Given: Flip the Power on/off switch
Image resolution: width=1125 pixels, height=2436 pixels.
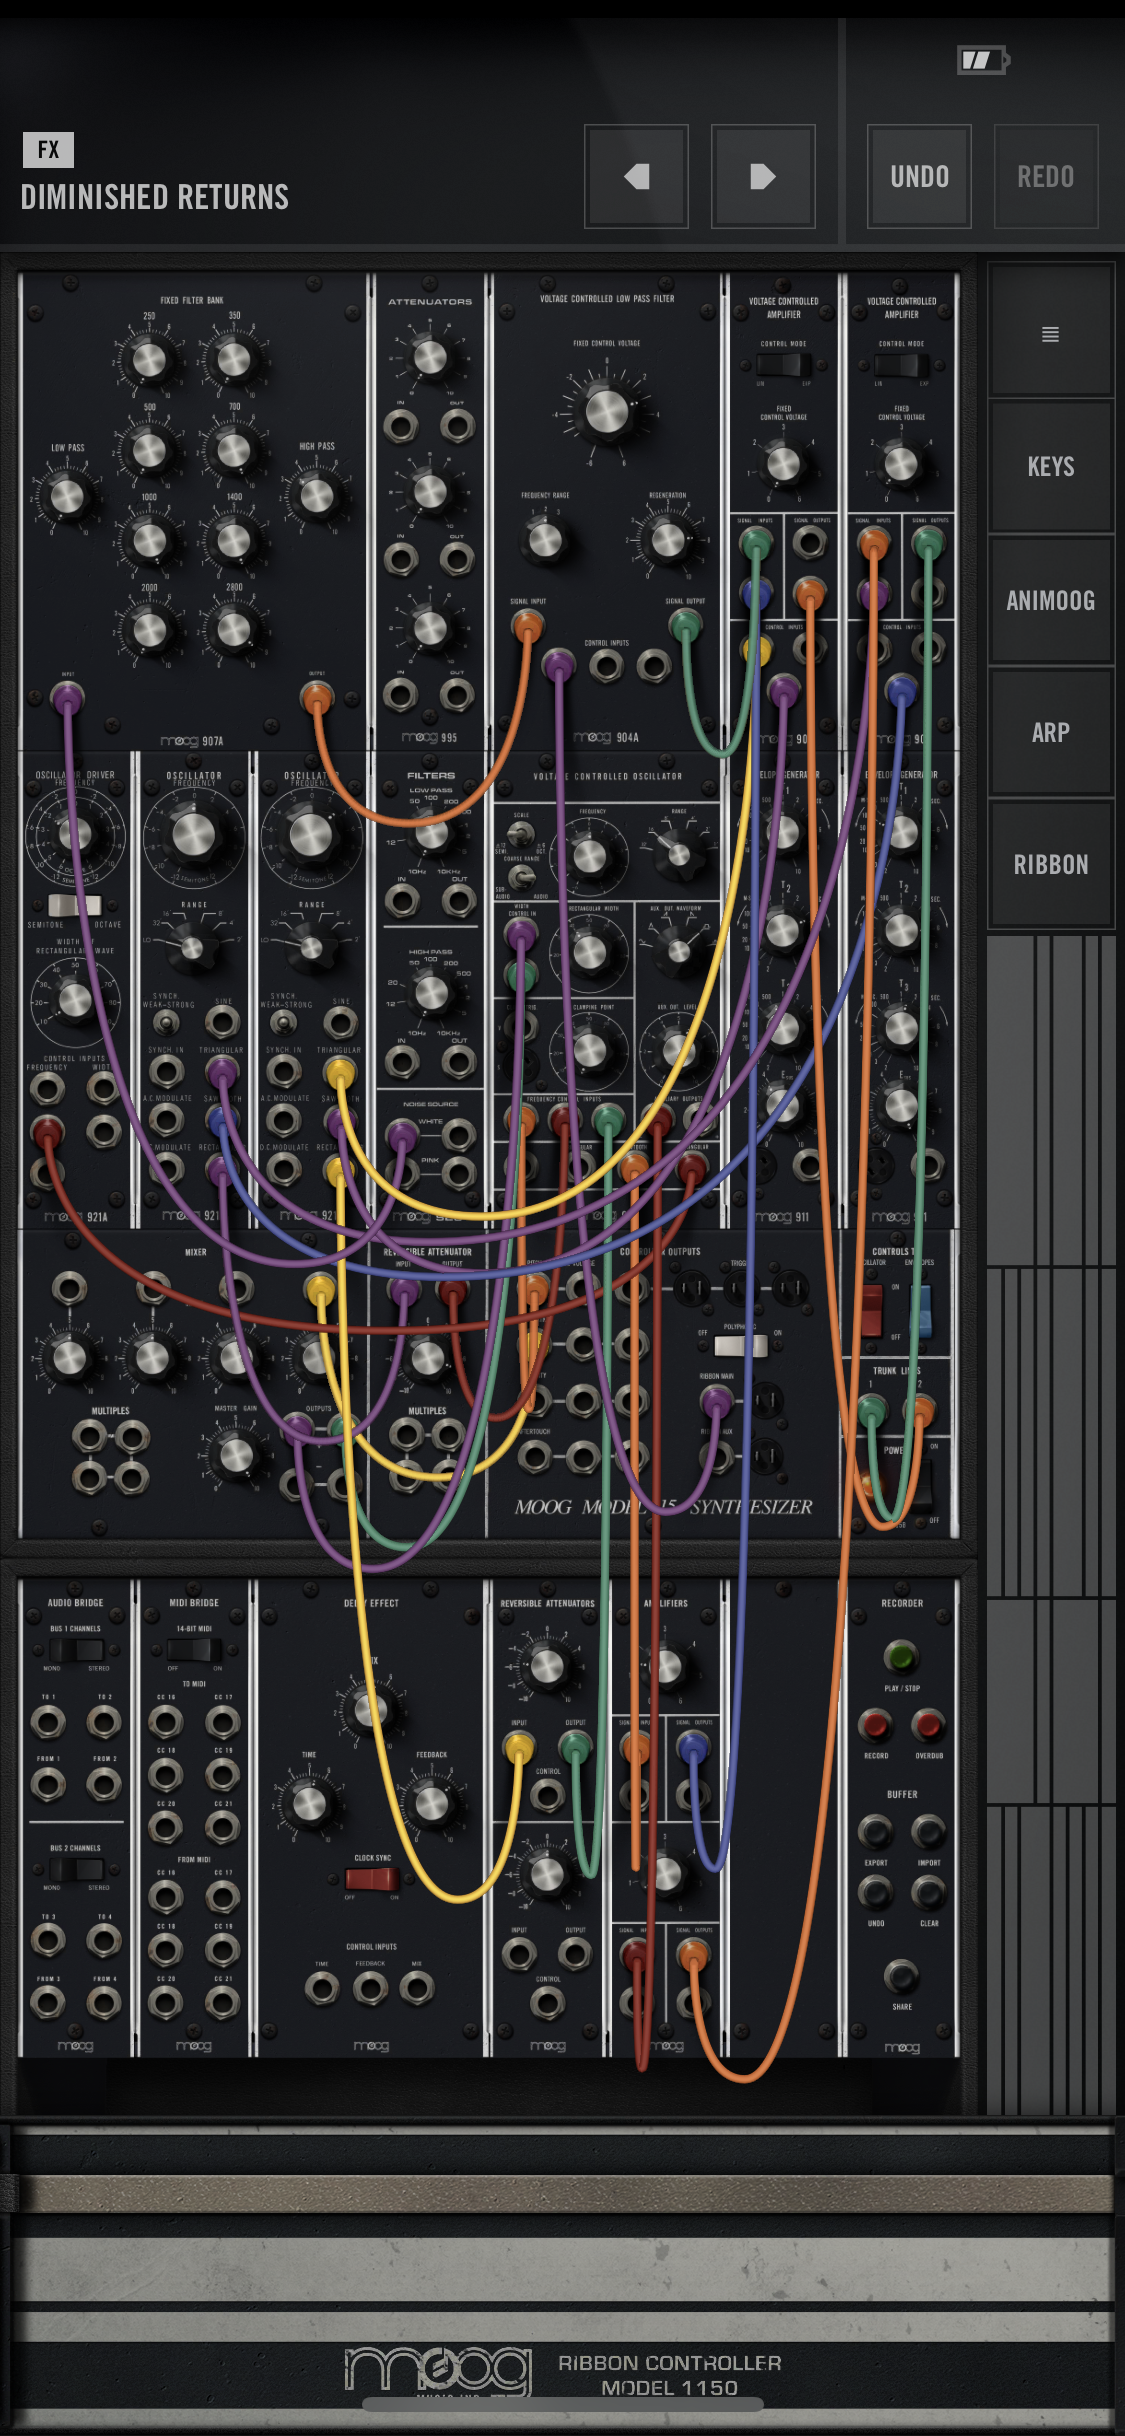Looking at the screenshot, I should click(921, 1484).
